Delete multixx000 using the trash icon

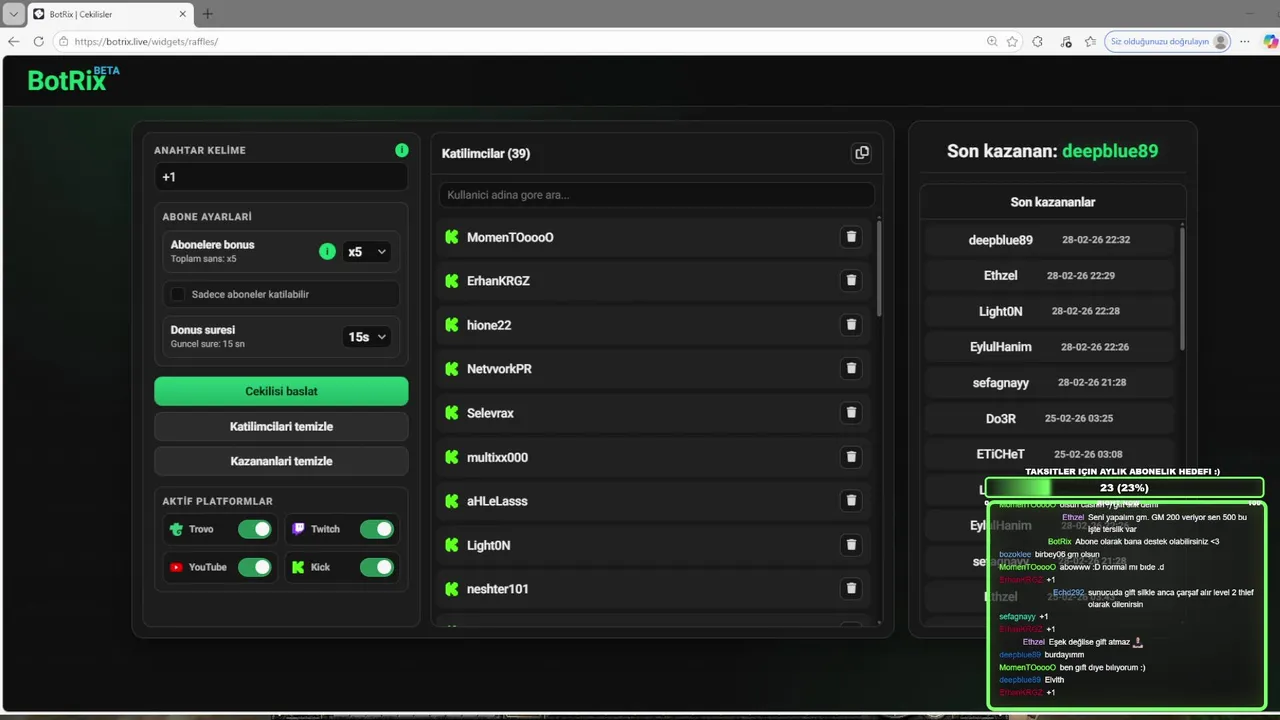pyautogui.click(x=851, y=457)
